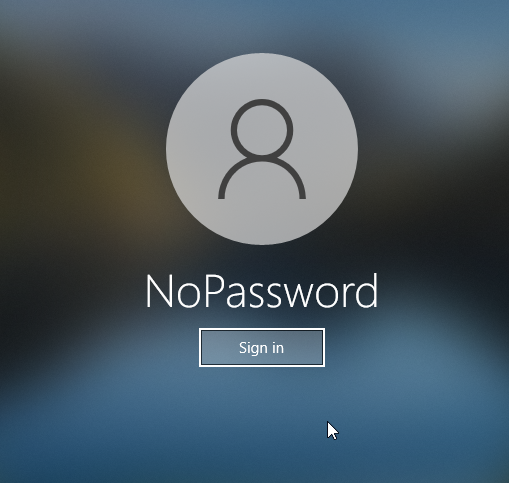The height and width of the screenshot is (483, 509).
Task: Click the user avatar circle
Action: tap(262, 149)
